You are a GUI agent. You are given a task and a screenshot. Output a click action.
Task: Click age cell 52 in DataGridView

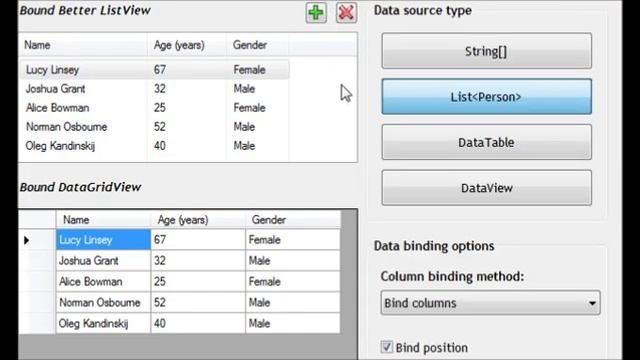(x=198, y=302)
